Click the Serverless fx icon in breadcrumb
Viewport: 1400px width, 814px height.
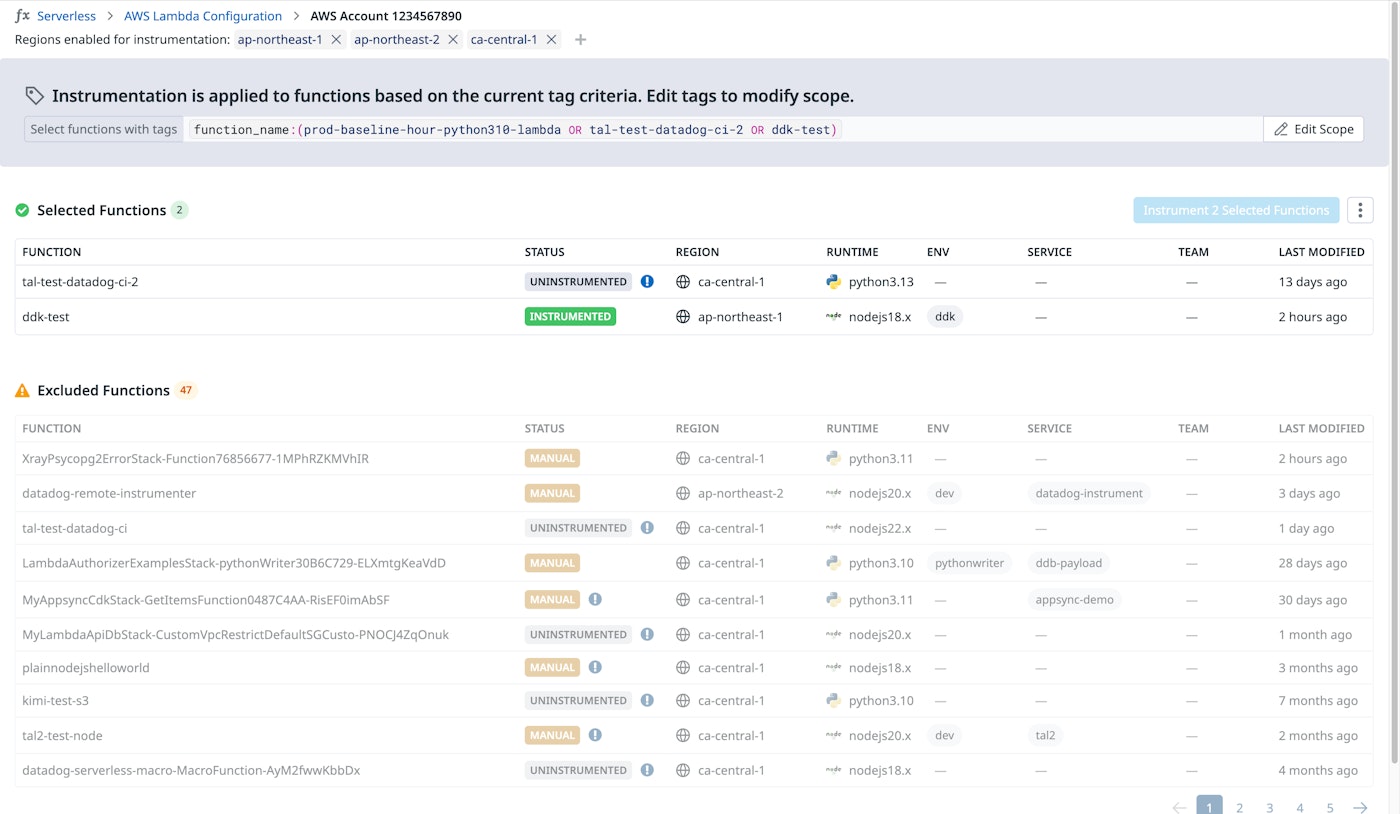coord(23,16)
